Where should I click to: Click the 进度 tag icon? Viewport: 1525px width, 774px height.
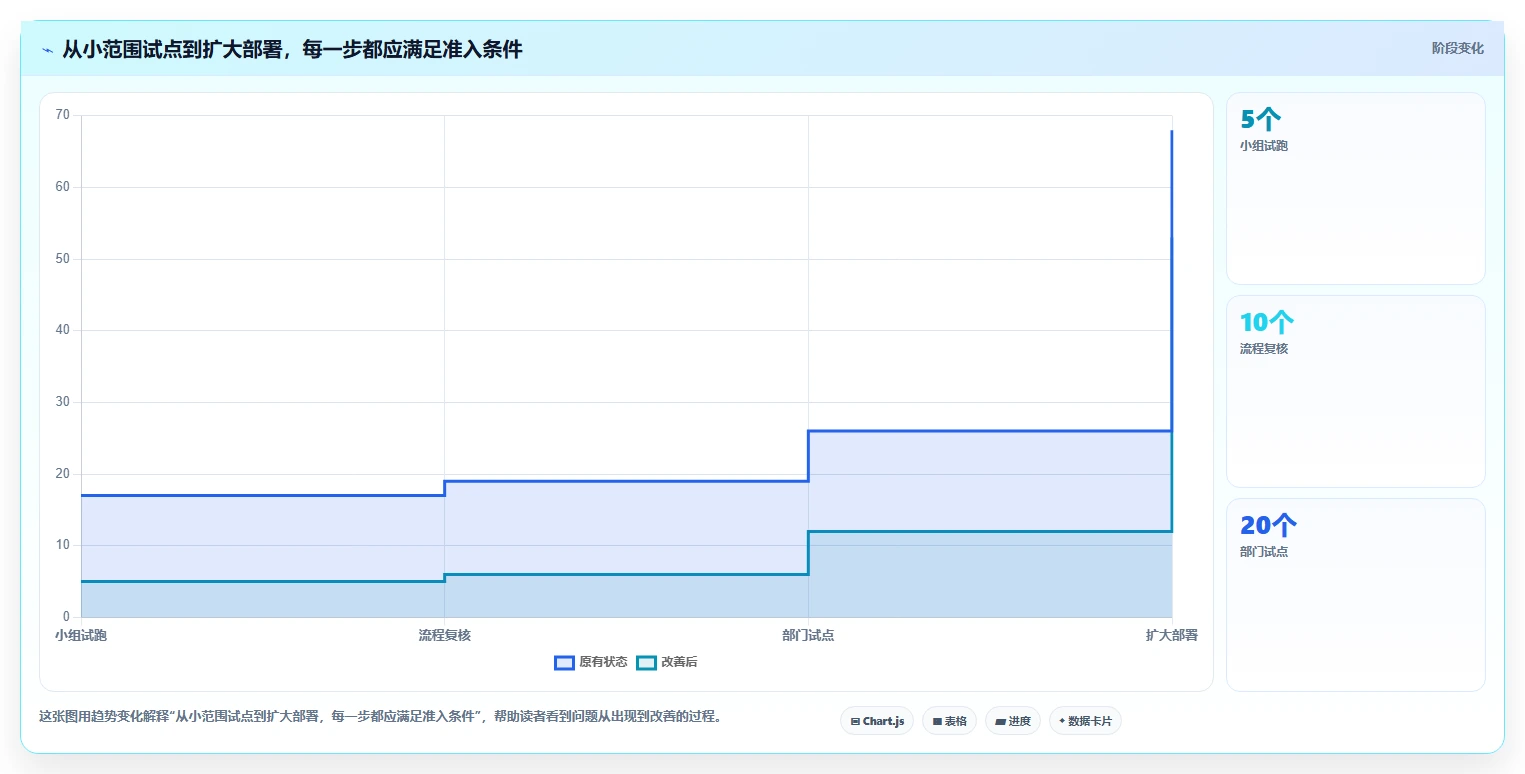(x=1000, y=721)
